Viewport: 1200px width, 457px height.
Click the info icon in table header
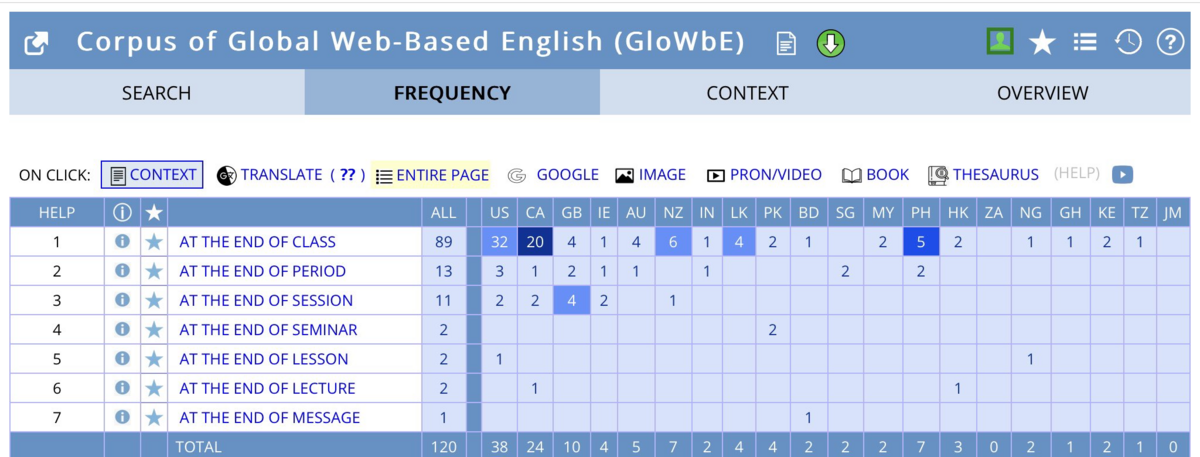(x=122, y=212)
